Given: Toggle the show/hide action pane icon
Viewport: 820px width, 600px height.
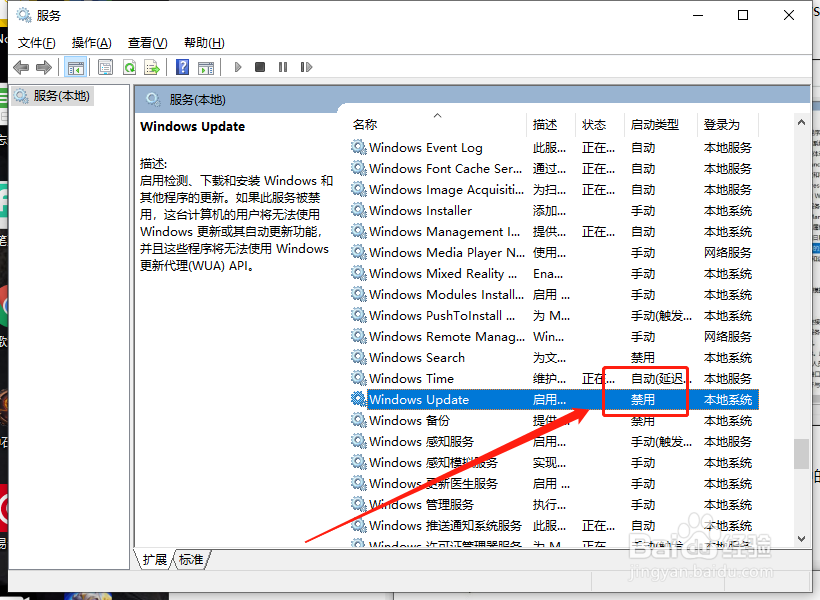Looking at the screenshot, I should coord(206,67).
